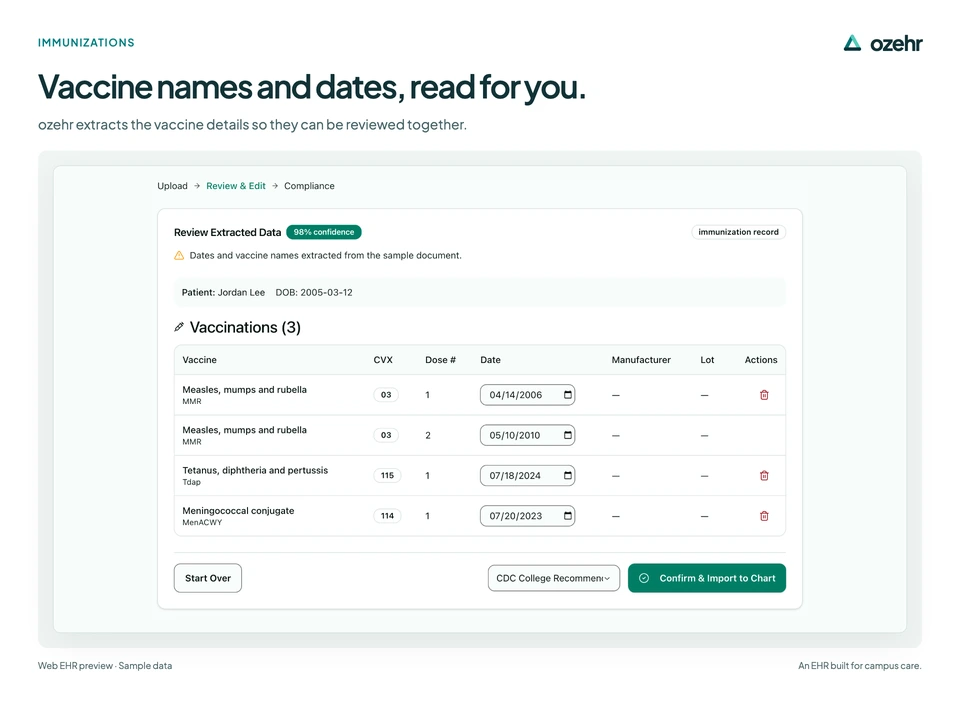
Task: Open calendar picker for 04/14/2006 date
Action: [x=568, y=395]
